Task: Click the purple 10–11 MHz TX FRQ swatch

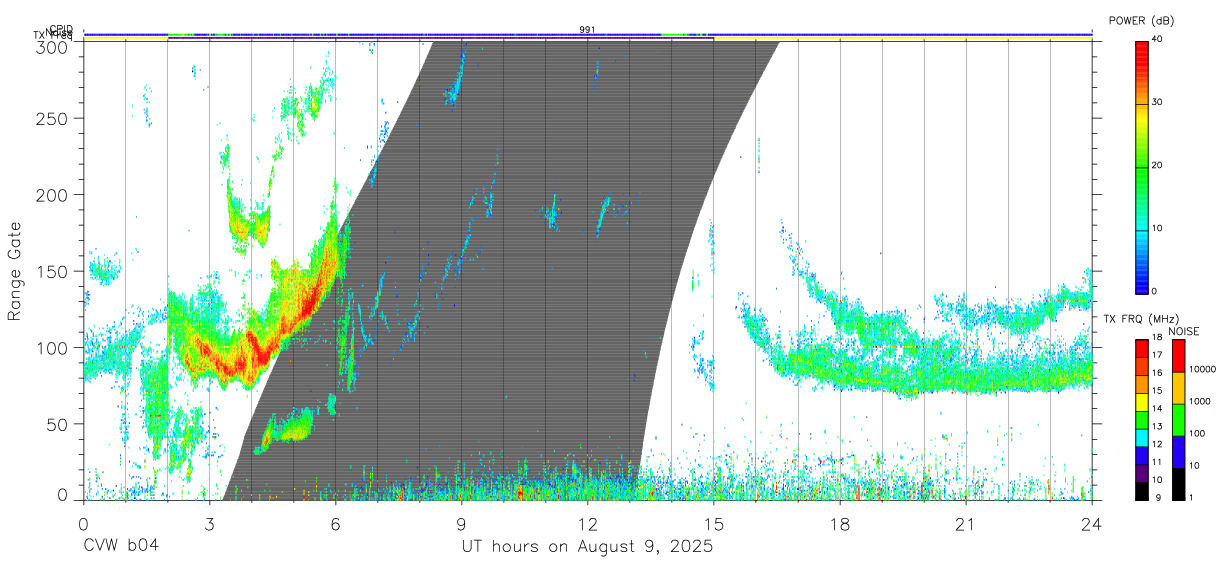Action: [1141, 472]
